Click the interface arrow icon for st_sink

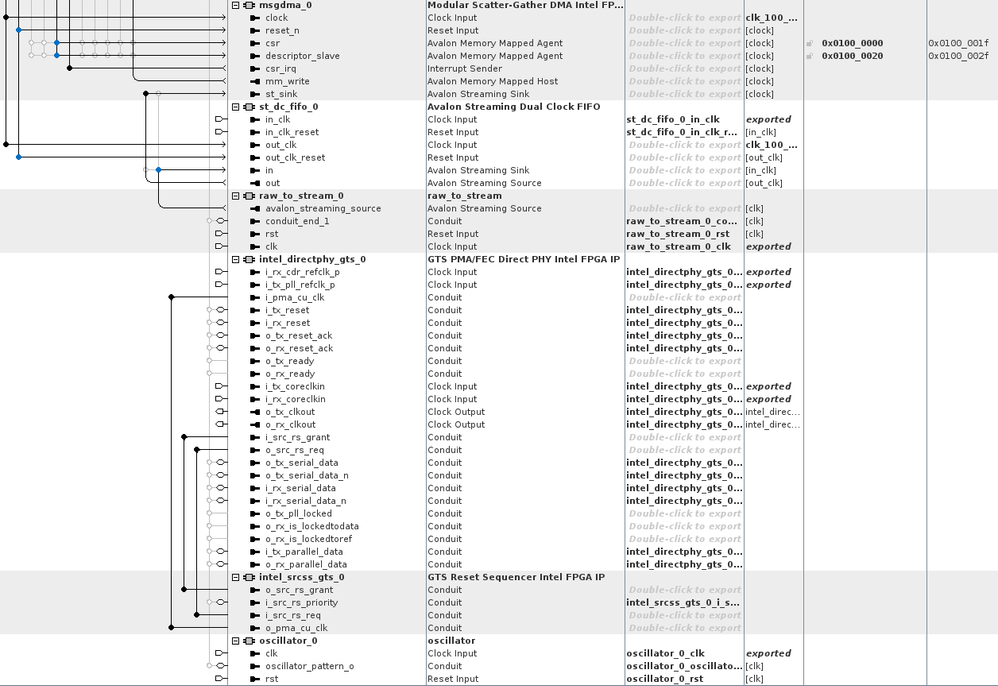tap(255, 94)
